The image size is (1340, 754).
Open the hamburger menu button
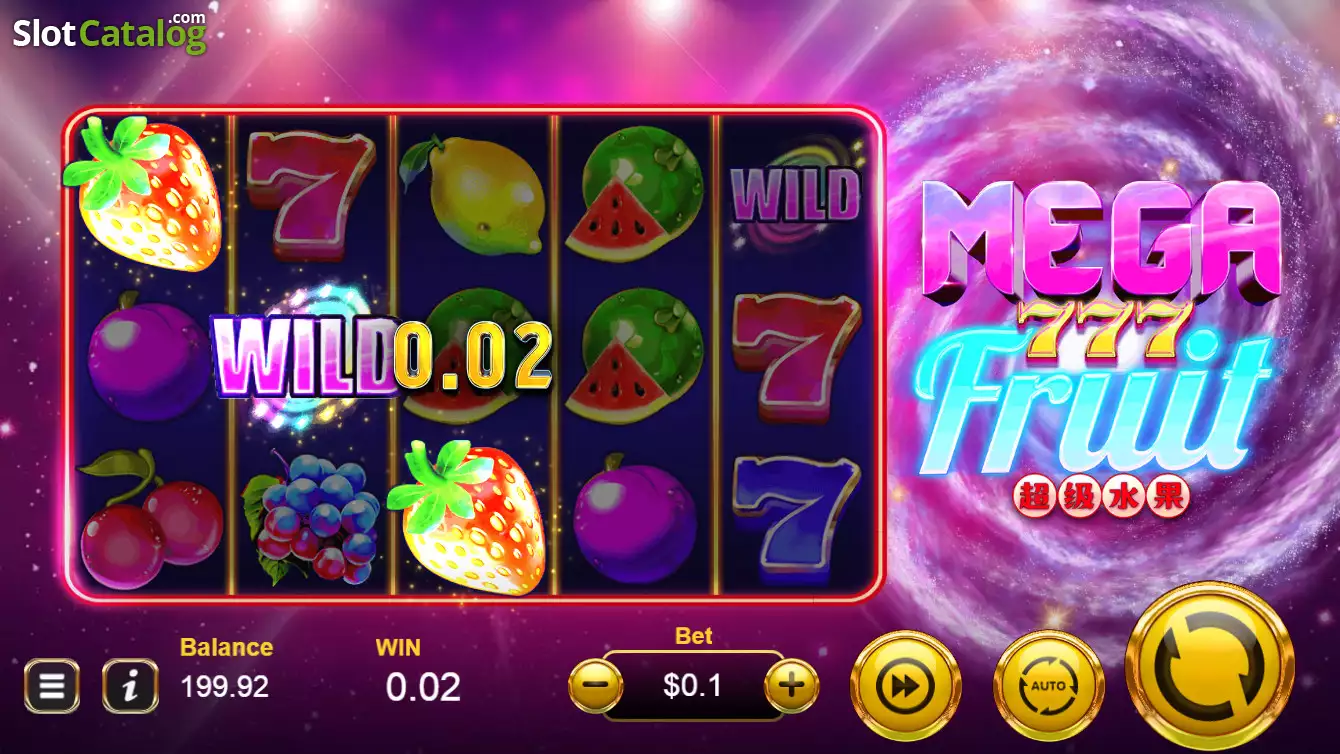52,686
